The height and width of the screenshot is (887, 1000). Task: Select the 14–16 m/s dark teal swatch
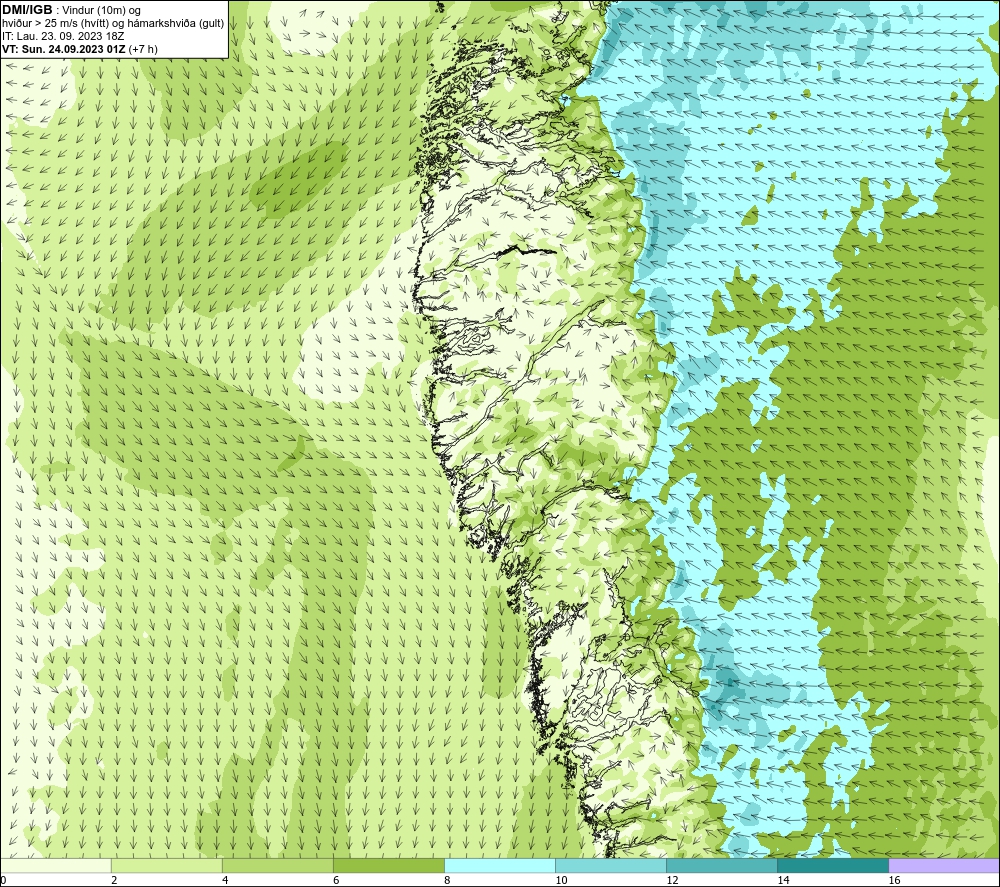pos(833,865)
